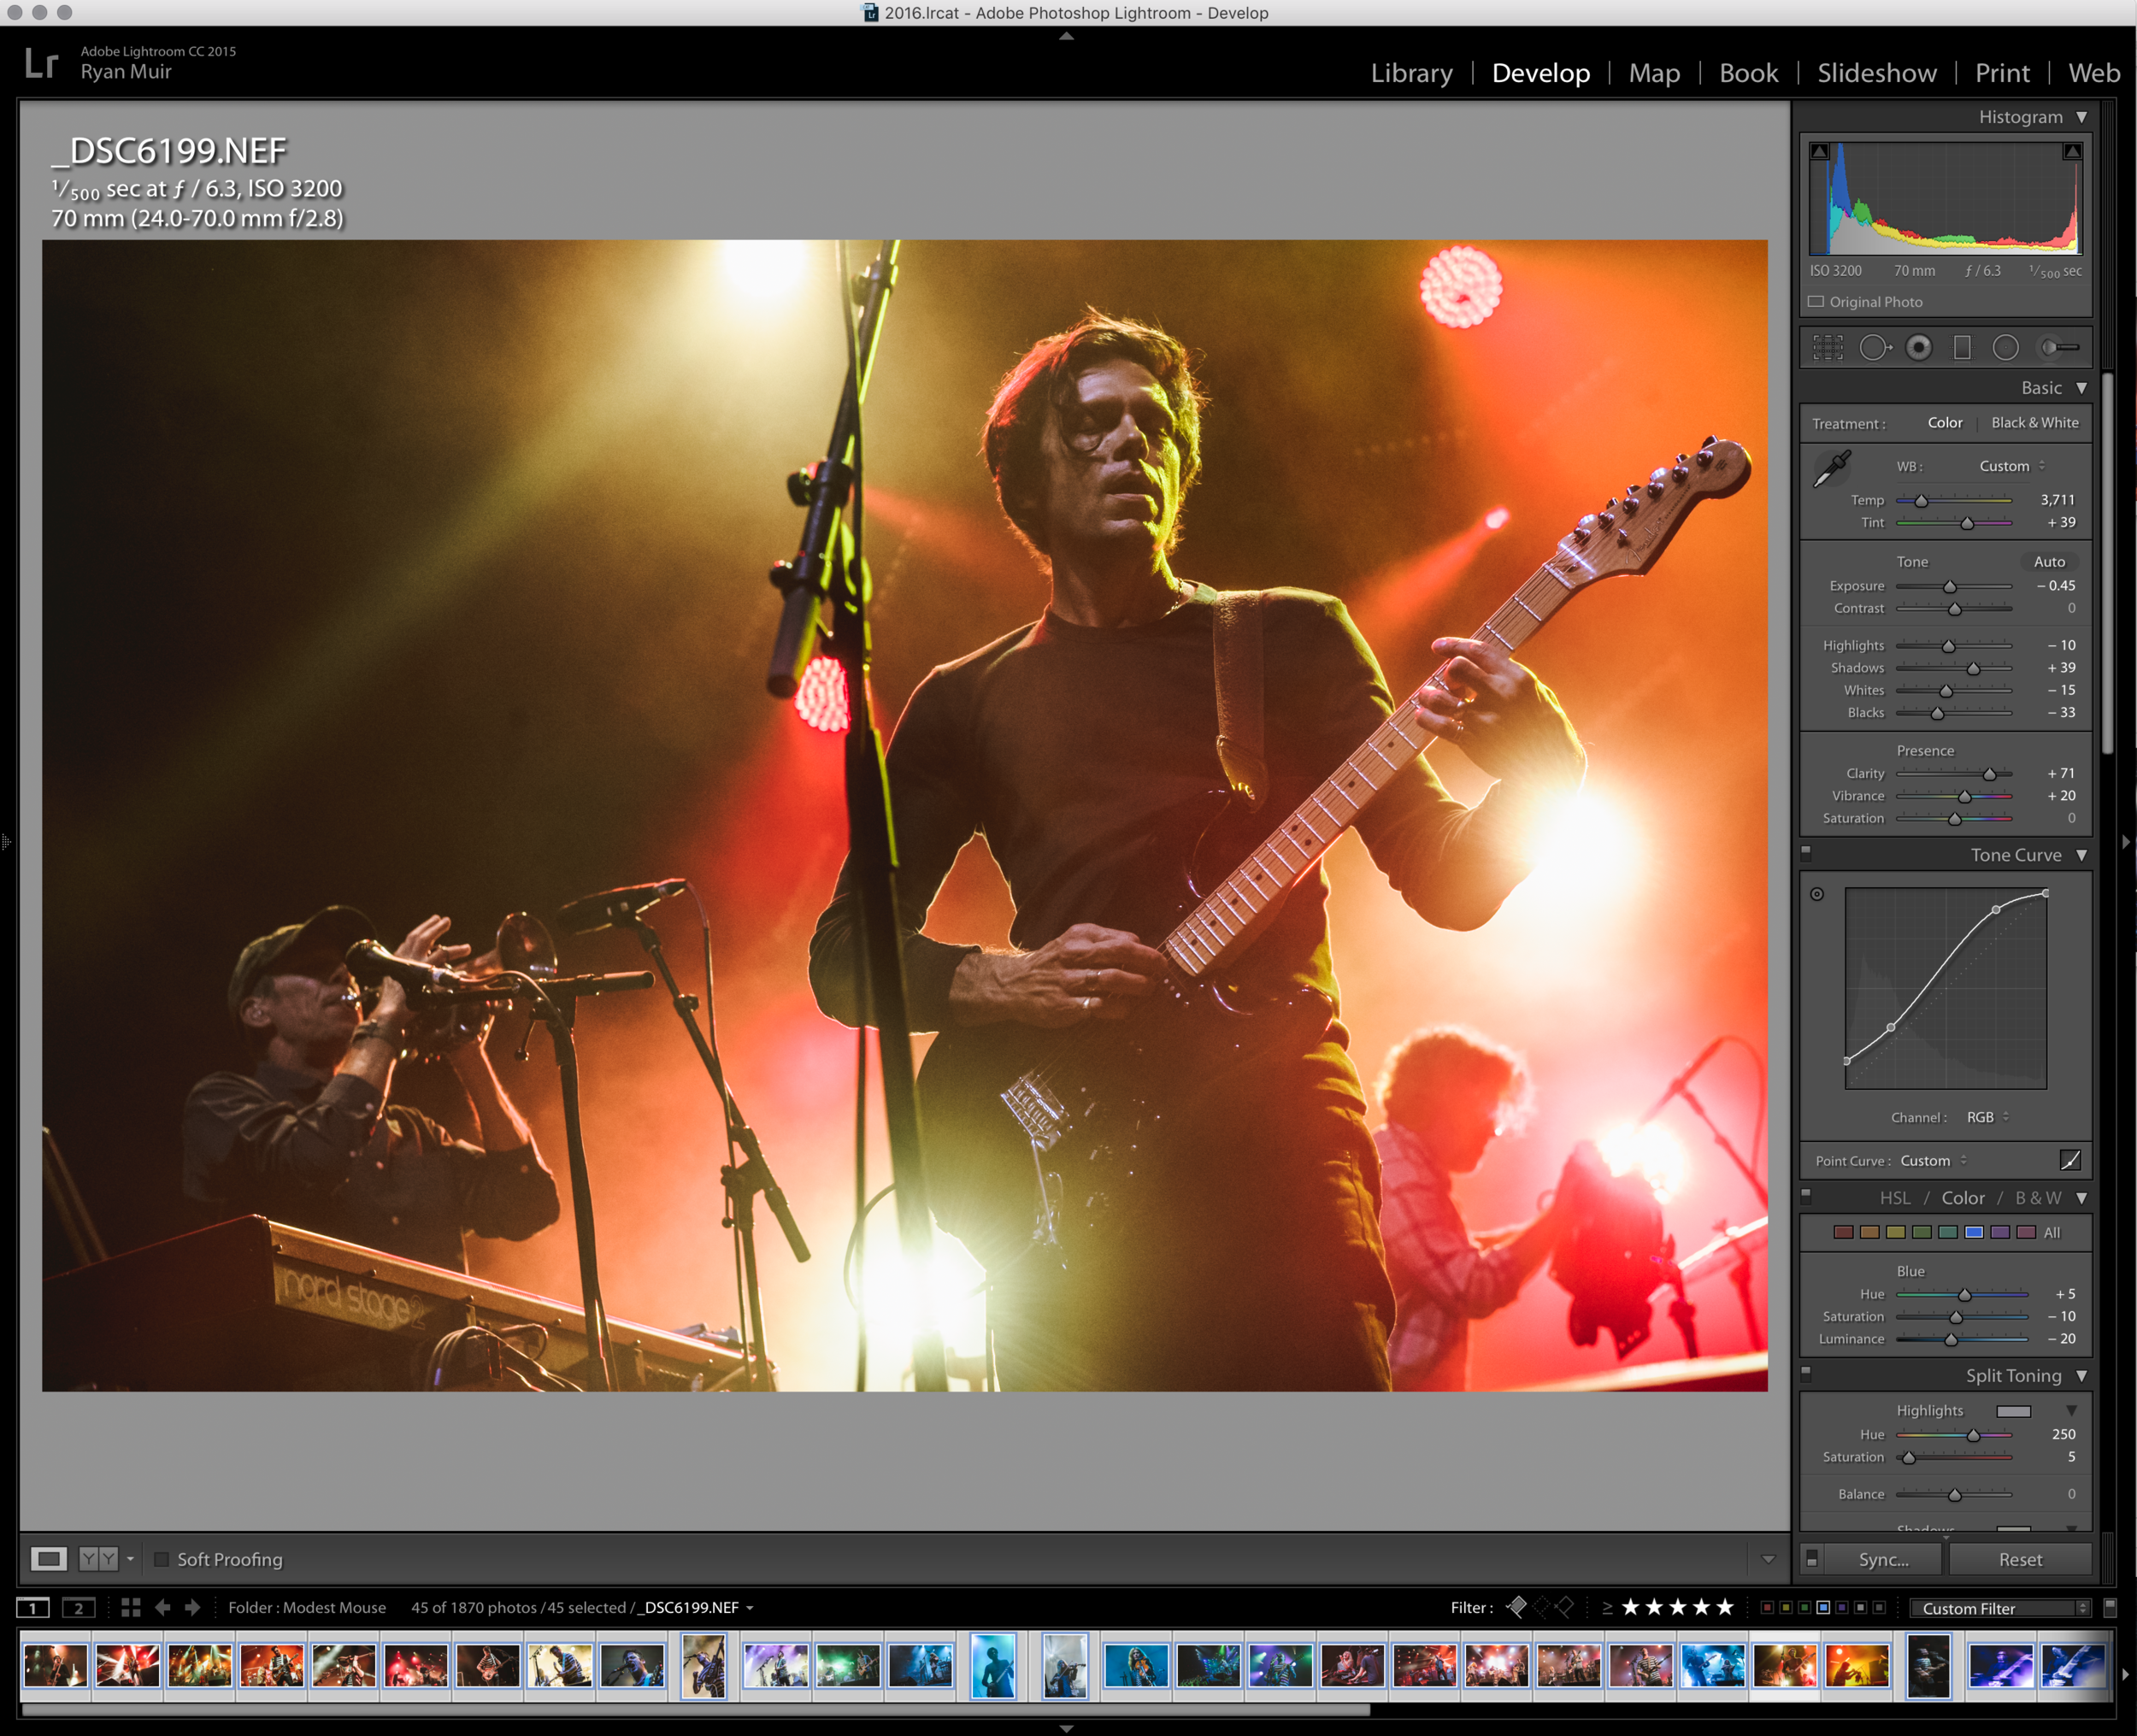Click the Sync... button
Viewport: 2137px width, 1736px height.
tap(1883, 1559)
